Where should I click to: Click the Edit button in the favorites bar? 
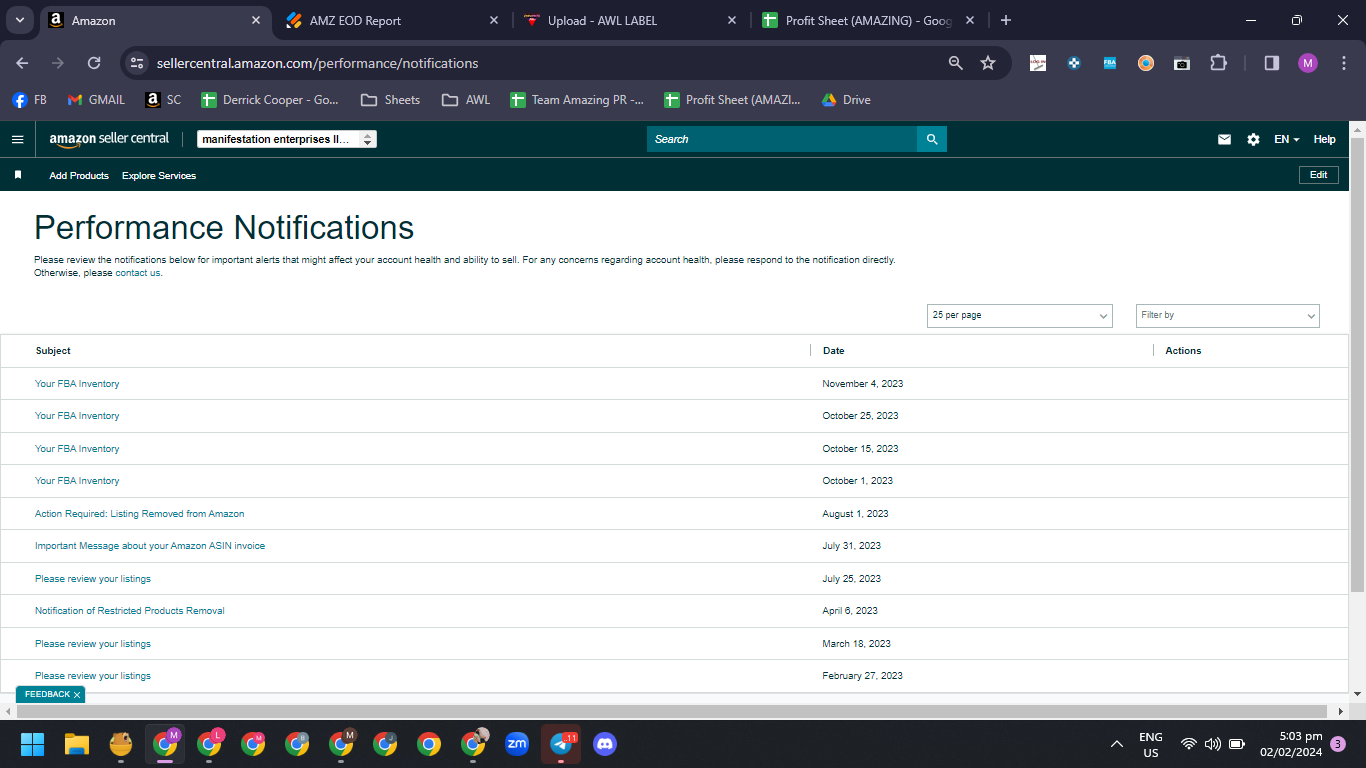1319,175
